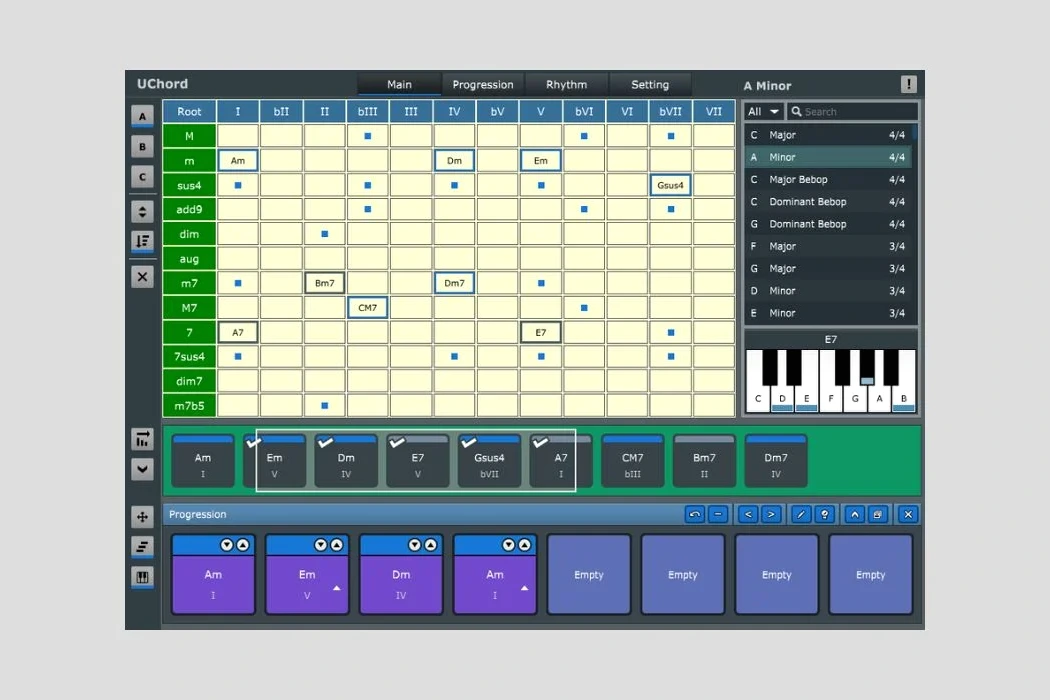
Task: Click up arrow on the Dm progression slot
Action: pos(431,545)
